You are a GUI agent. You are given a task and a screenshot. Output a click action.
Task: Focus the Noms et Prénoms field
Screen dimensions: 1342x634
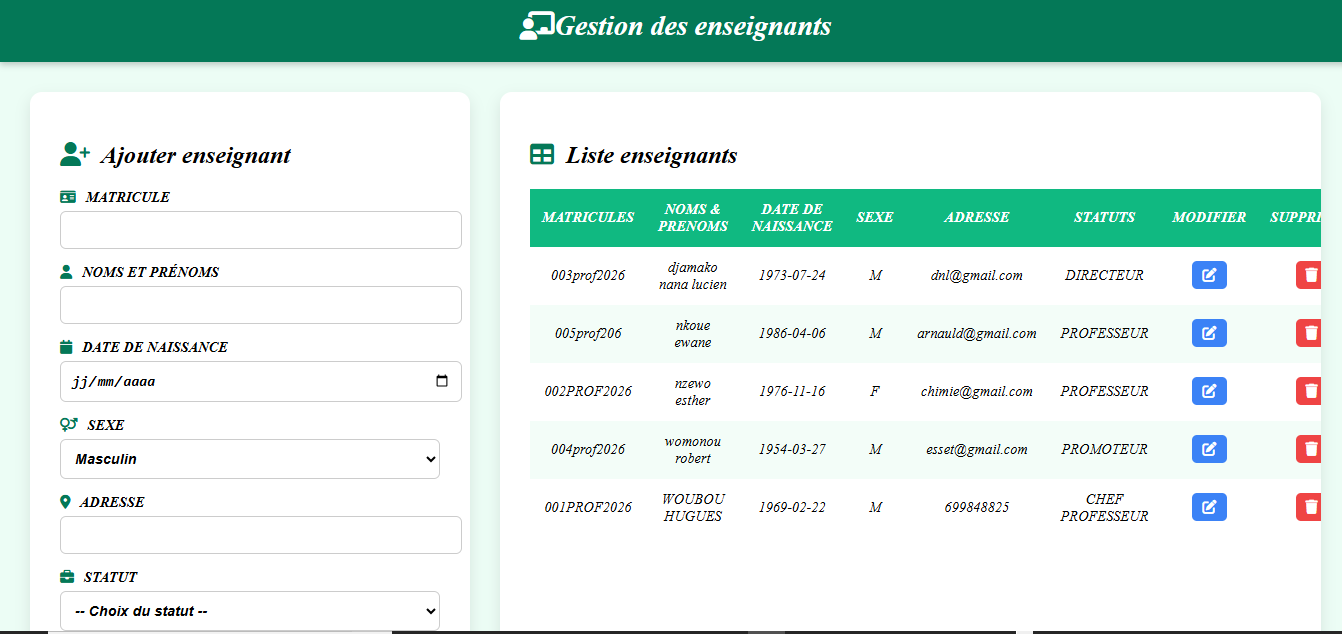click(261, 305)
